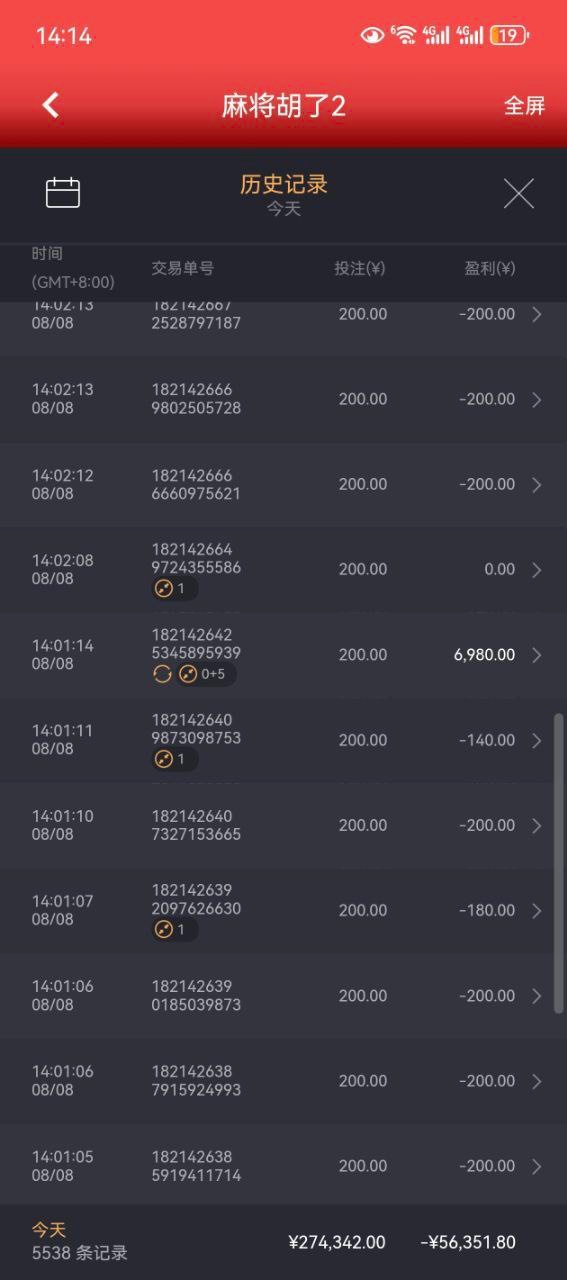Image resolution: width=567 pixels, height=1280 pixels.
Task: Open details chevron for the -180.00 record
Action: click(537, 911)
